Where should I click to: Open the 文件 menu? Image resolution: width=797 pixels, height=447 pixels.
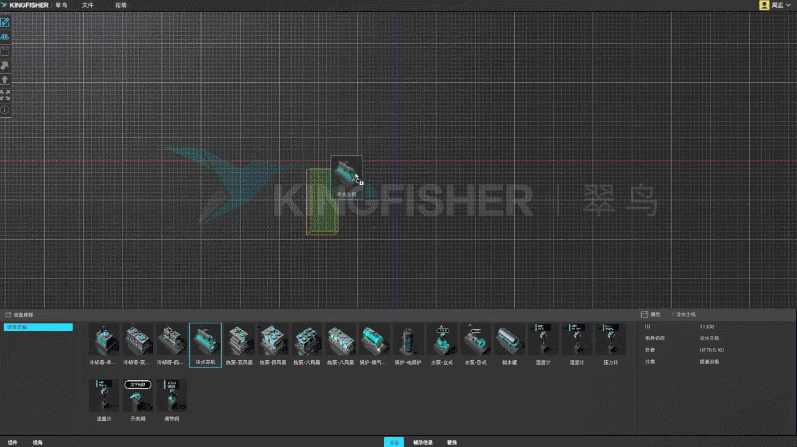pos(87,5)
